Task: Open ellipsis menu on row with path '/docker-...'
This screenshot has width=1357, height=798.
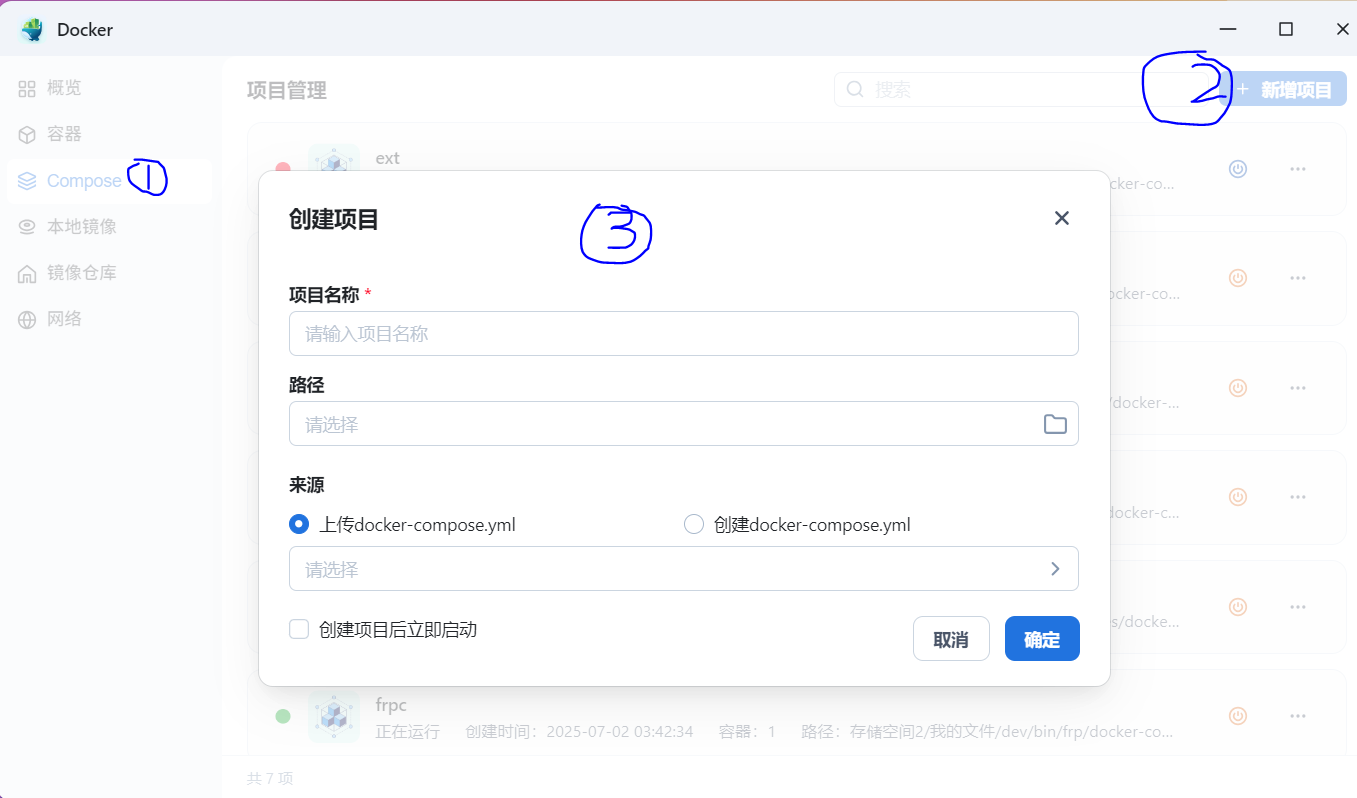Action: pos(1298,387)
